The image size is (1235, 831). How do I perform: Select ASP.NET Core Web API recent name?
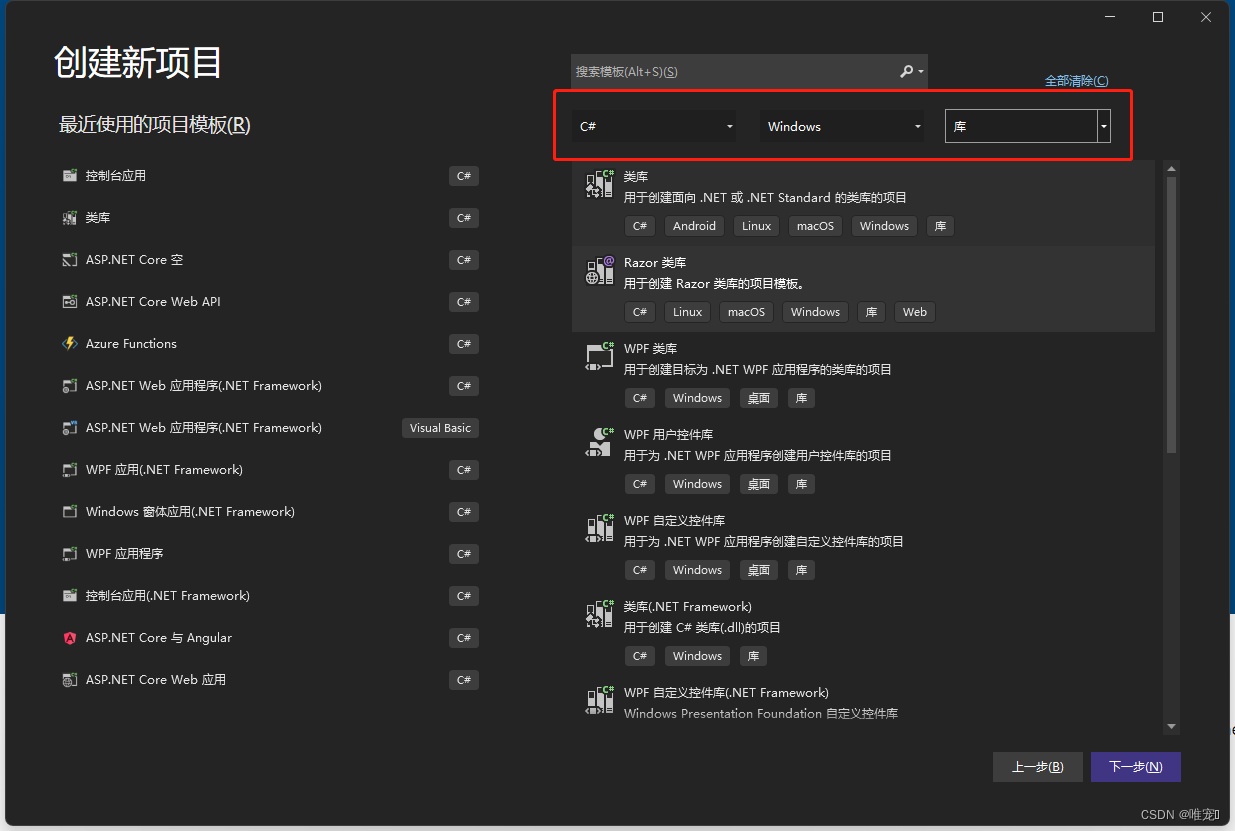click(153, 302)
